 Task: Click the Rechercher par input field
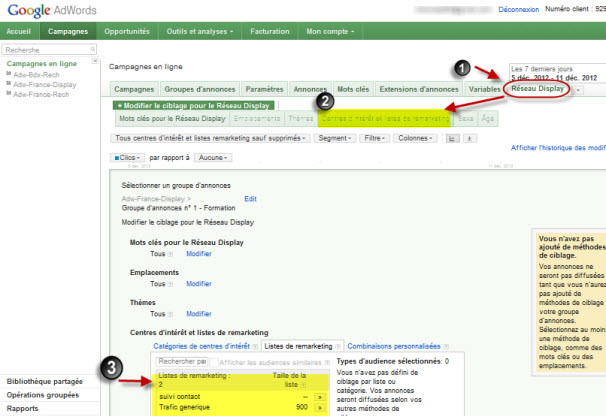[182, 362]
